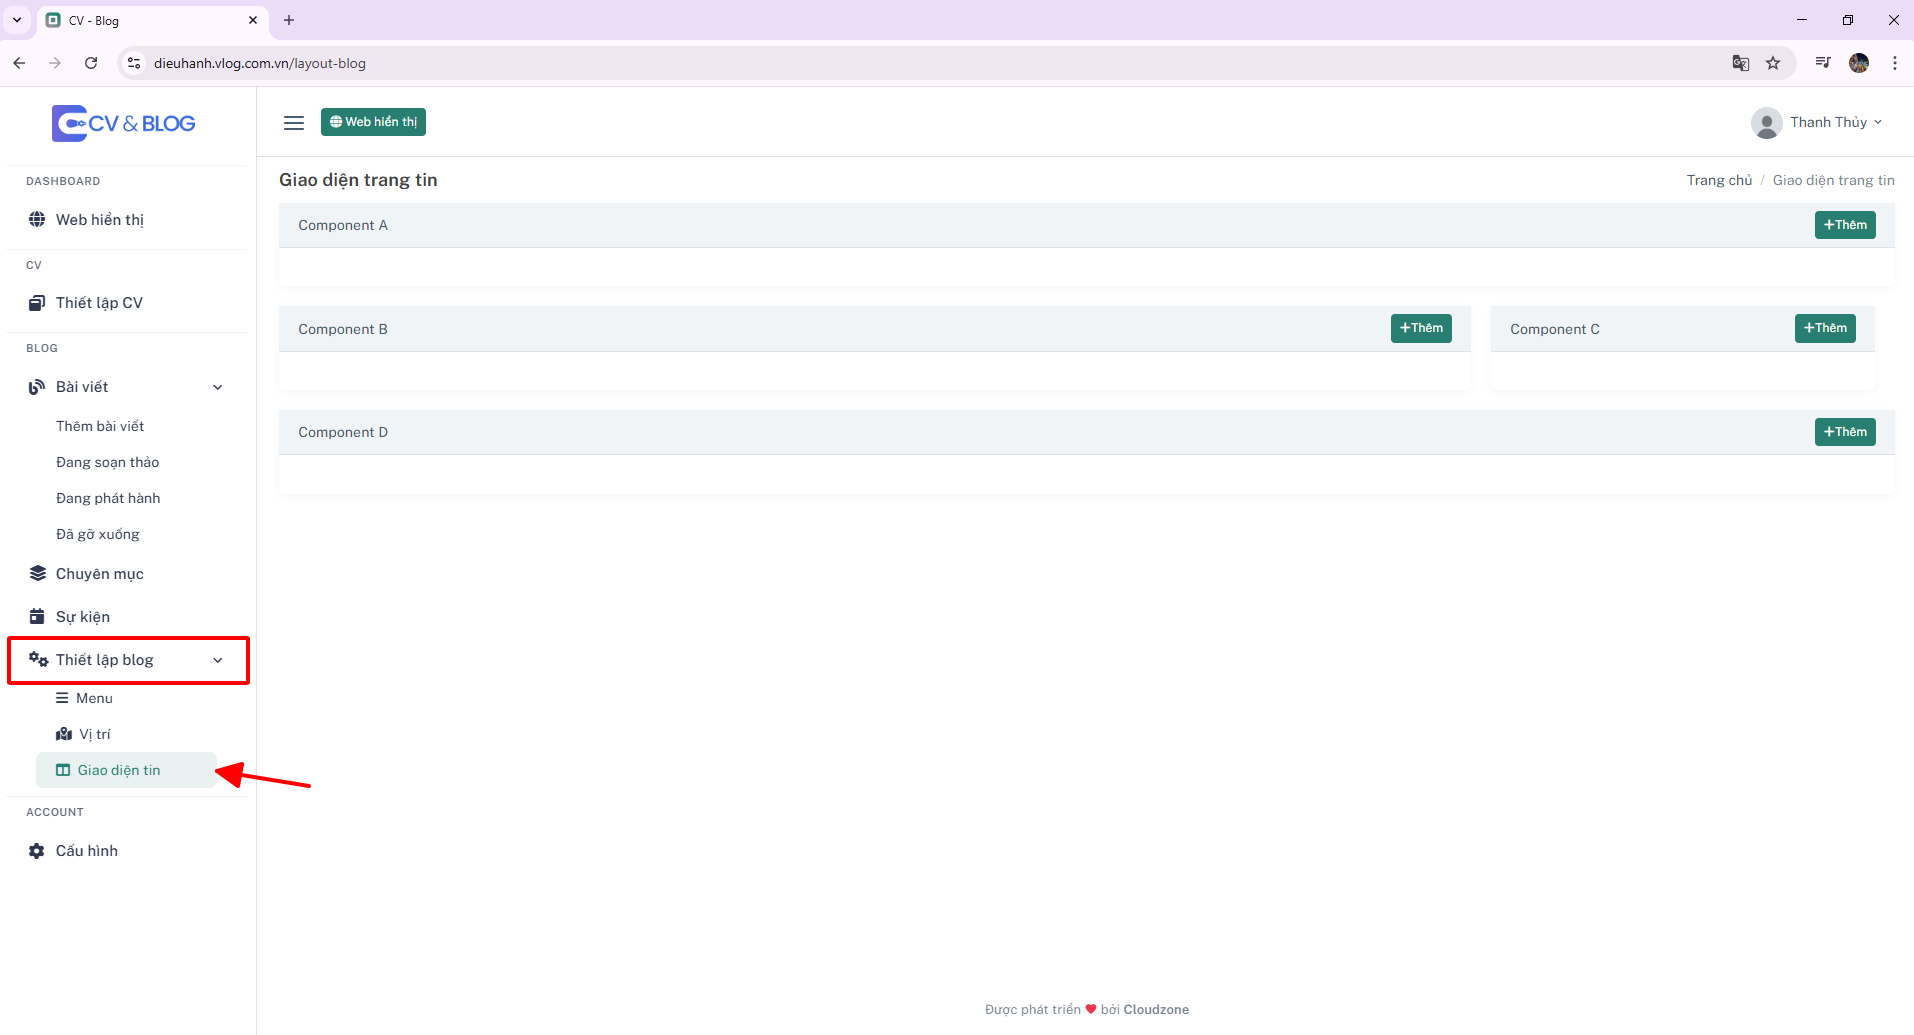1914x1035 pixels.
Task: Click the address bar URL
Action: tap(260, 63)
